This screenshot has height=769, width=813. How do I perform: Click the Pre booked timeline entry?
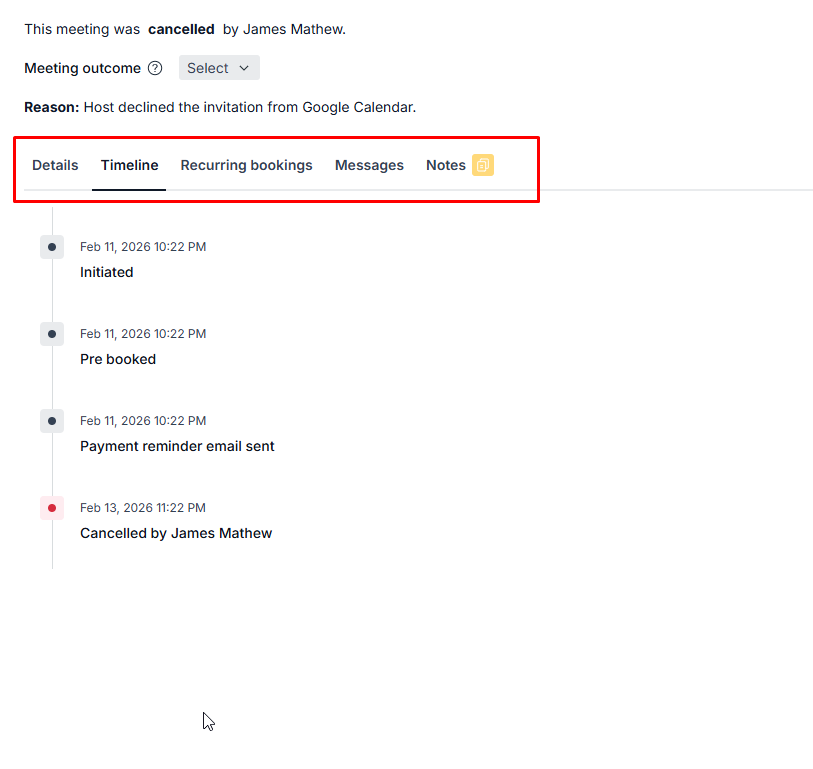click(x=118, y=359)
